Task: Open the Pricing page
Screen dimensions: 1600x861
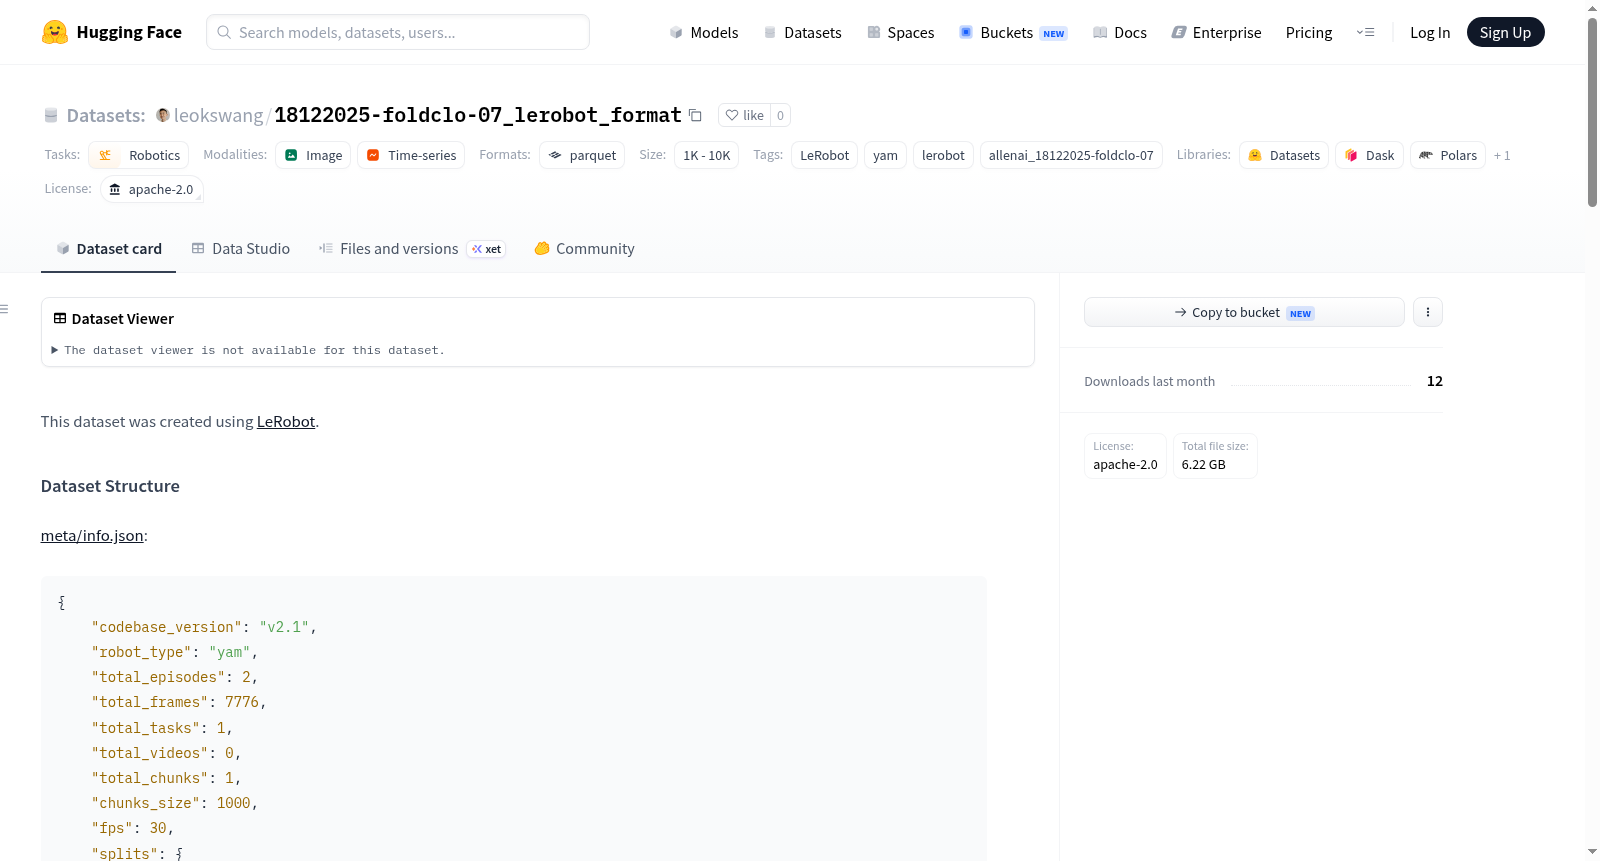Action: (1309, 32)
